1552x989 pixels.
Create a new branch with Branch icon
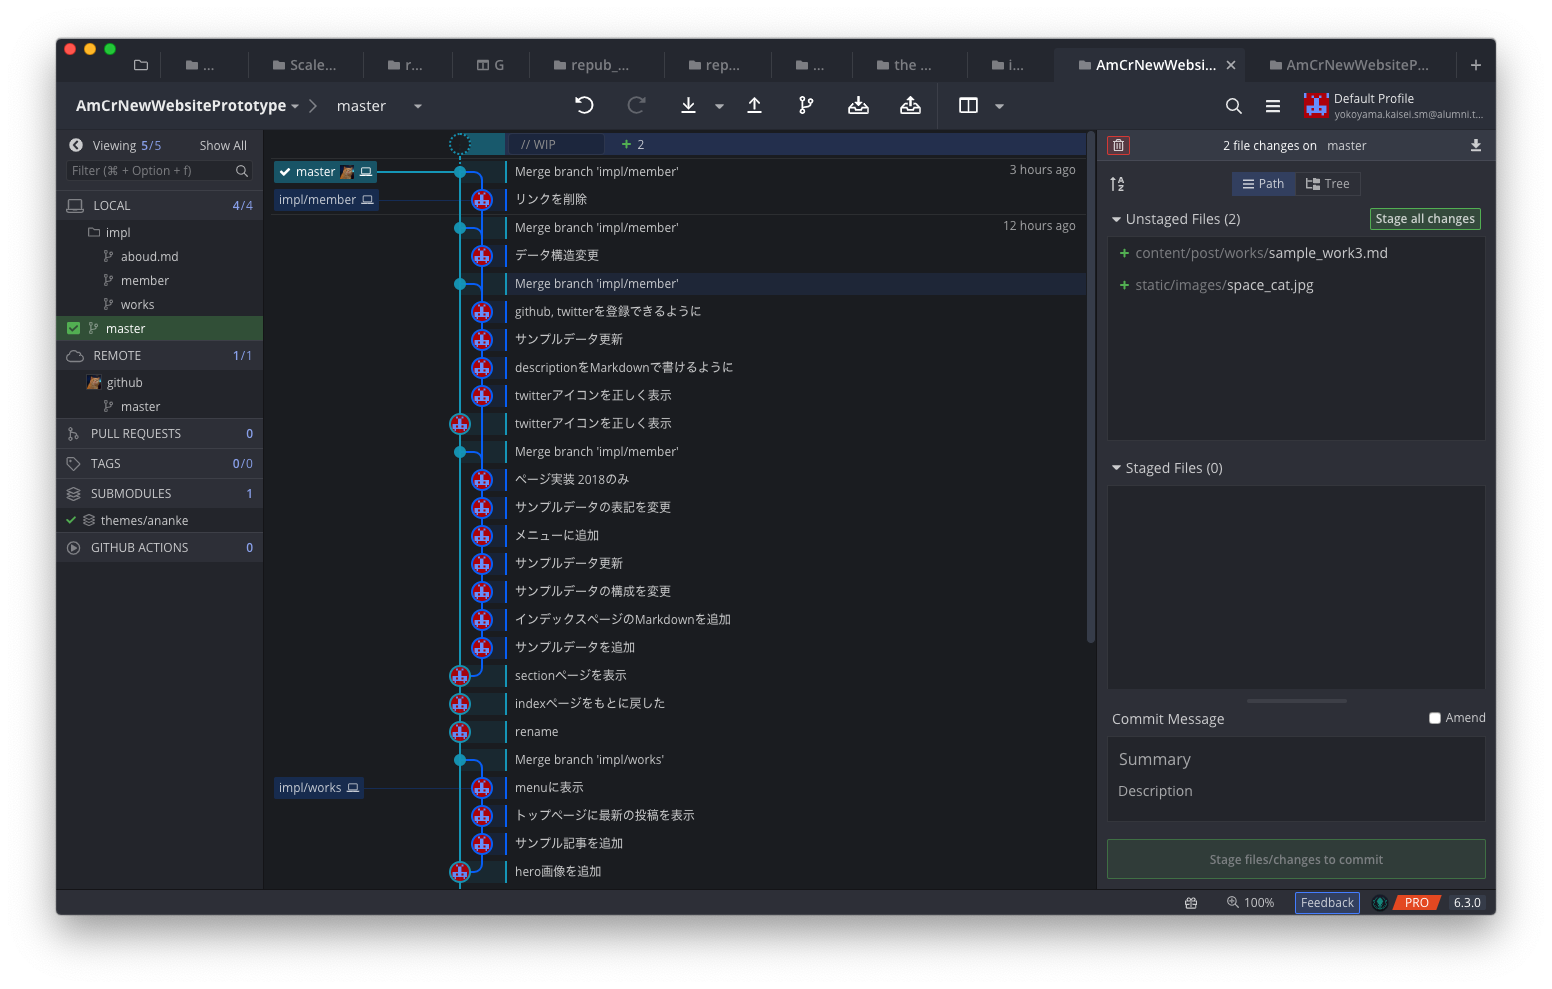pyautogui.click(x=806, y=105)
